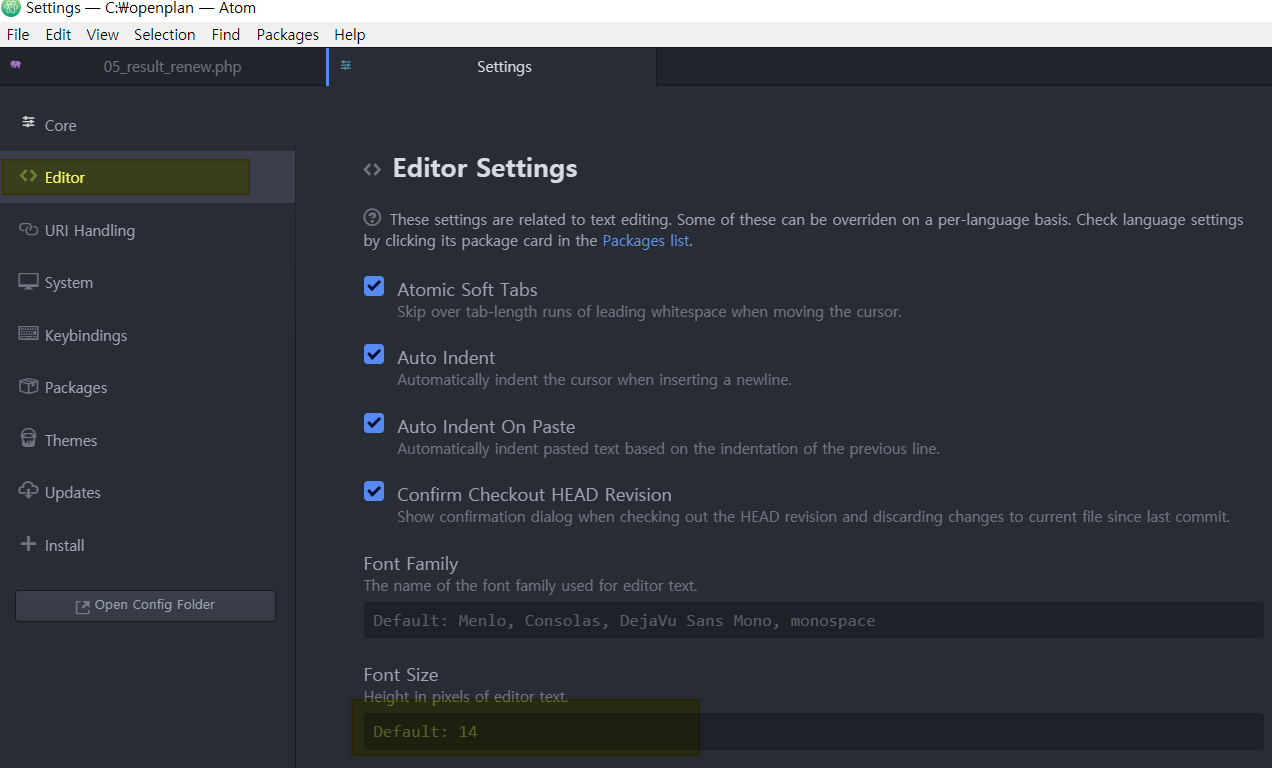Open the Core settings section
The width and height of the screenshot is (1272, 768).
pyautogui.click(x=147, y=125)
